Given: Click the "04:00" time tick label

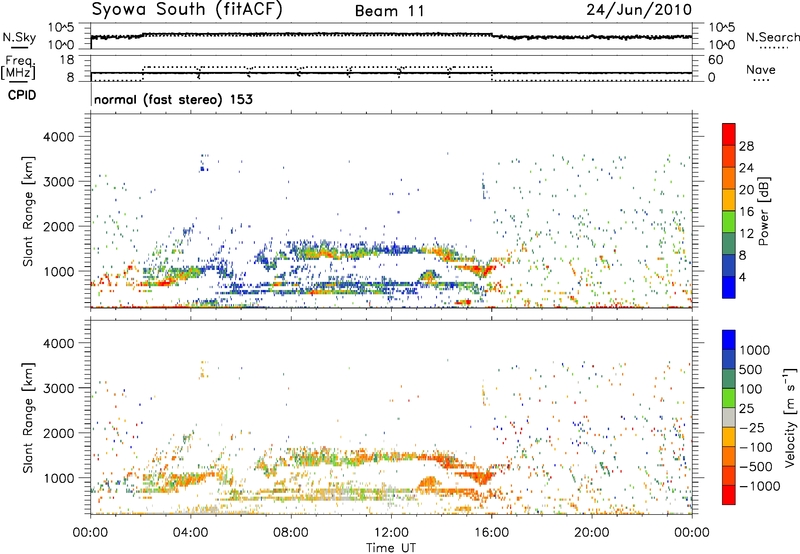Looking at the screenshot, I should click(x=190, y=533).
